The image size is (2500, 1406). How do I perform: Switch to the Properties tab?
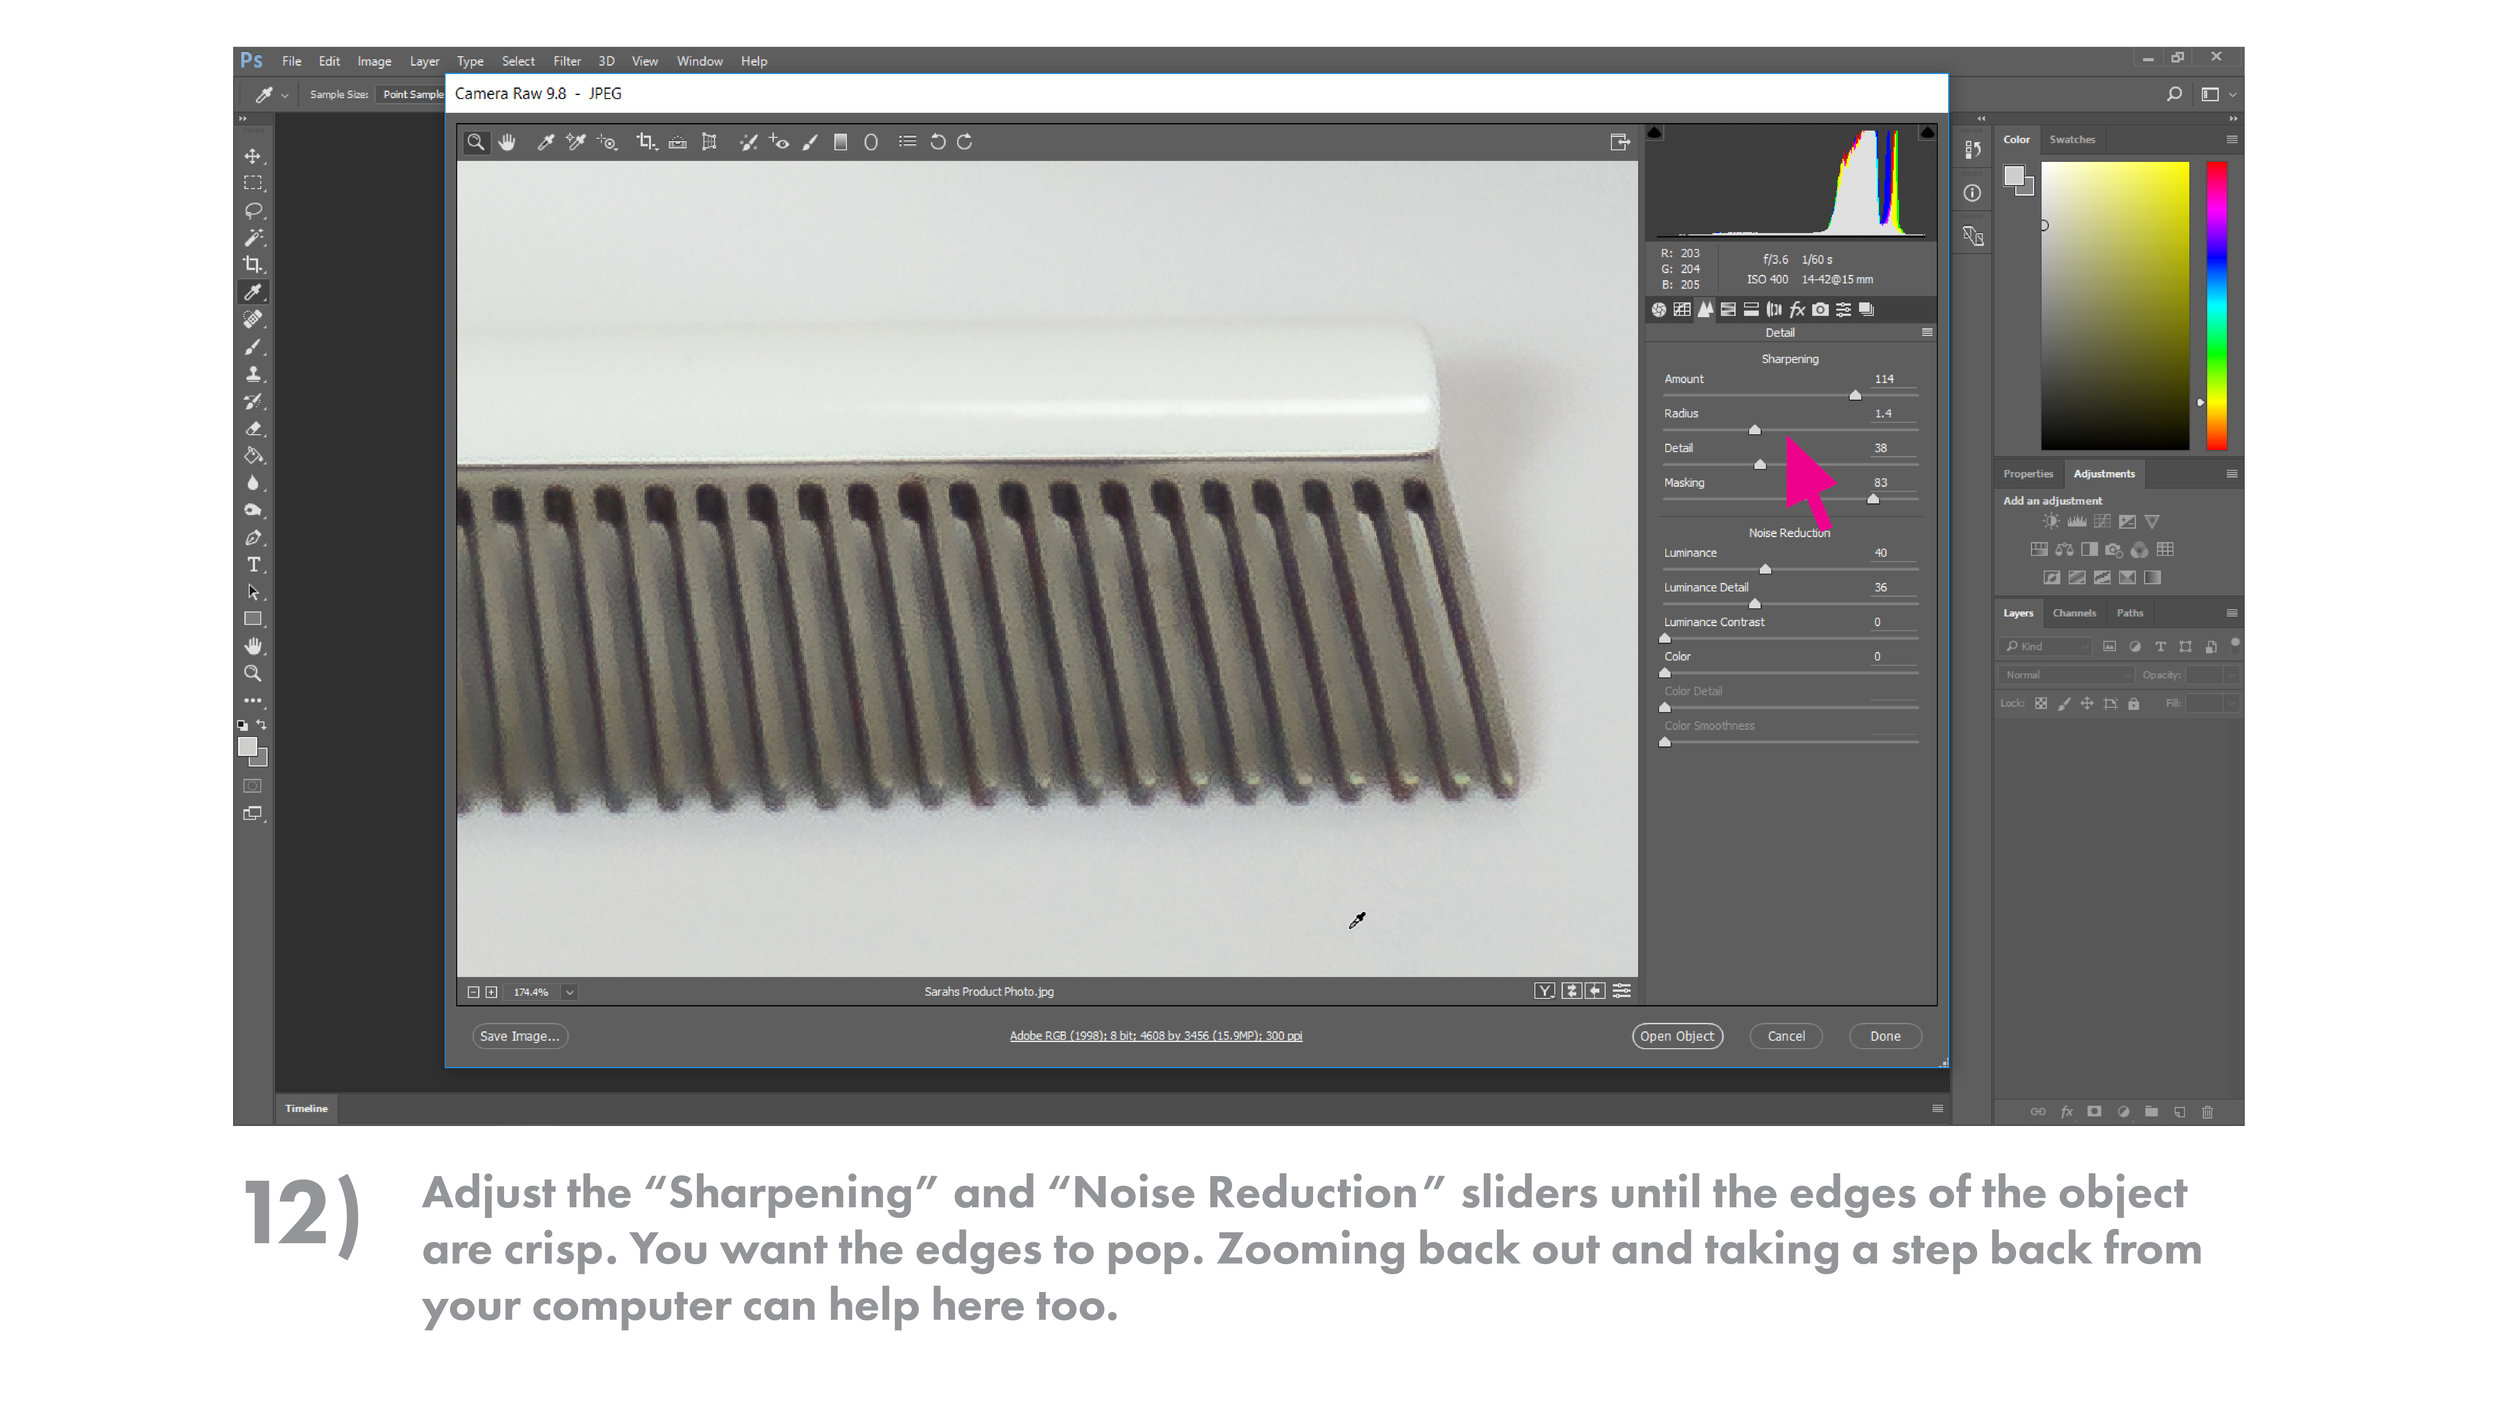(x=2027, y=474)
